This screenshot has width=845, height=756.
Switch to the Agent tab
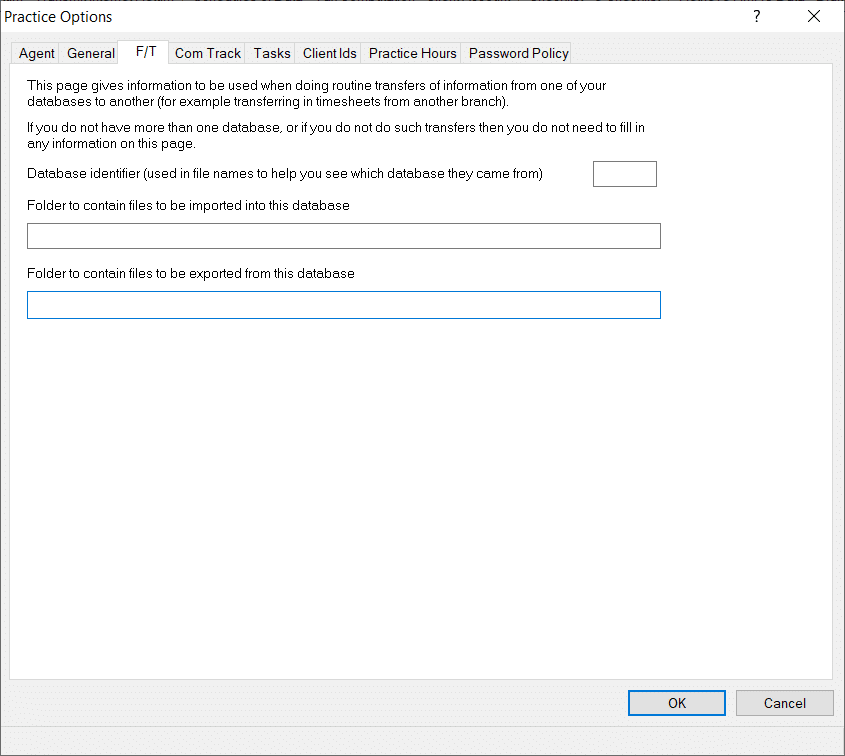pyautogui.click(x=36, y=53)
